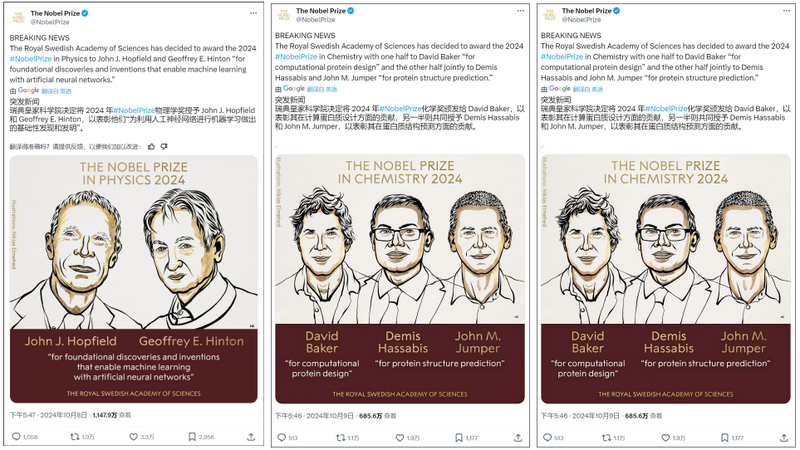Open @NobelPrize handle in the rightmost tweet
800x450 pixels.
[581, 19]
